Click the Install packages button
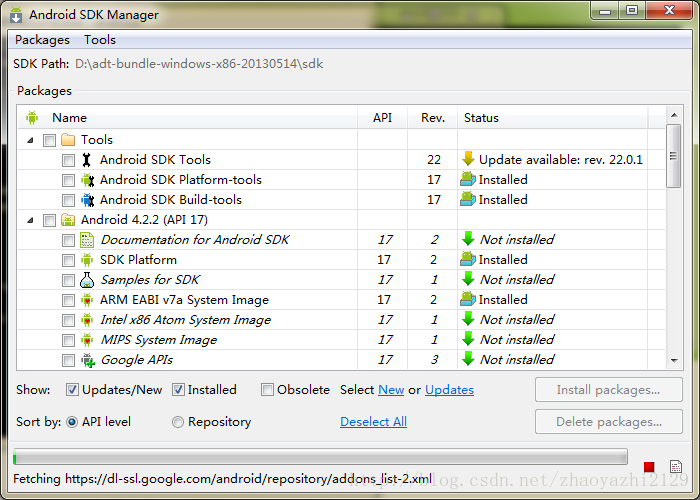Viewport: 700px width, 500px height. (x=608, y=390)
